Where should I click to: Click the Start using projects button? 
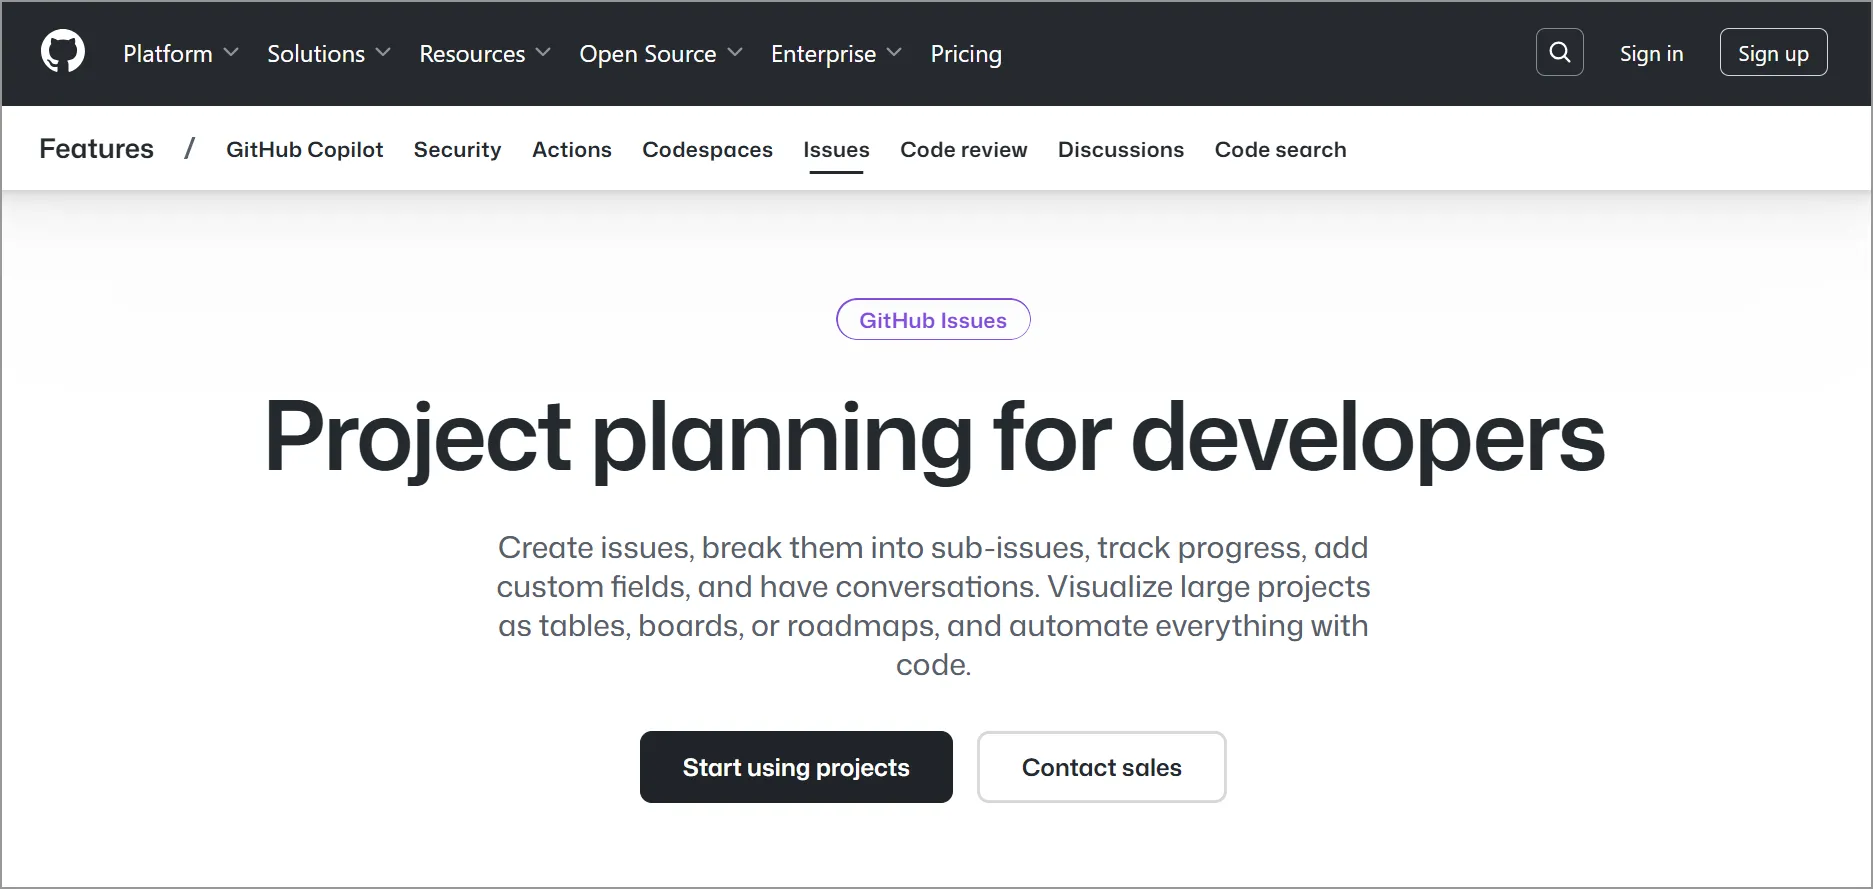point(795,767)
